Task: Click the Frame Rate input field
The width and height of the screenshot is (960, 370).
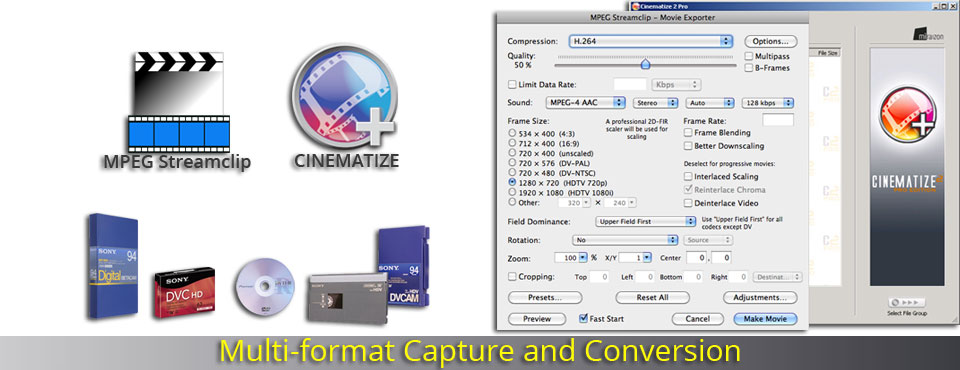Action: 778,120
